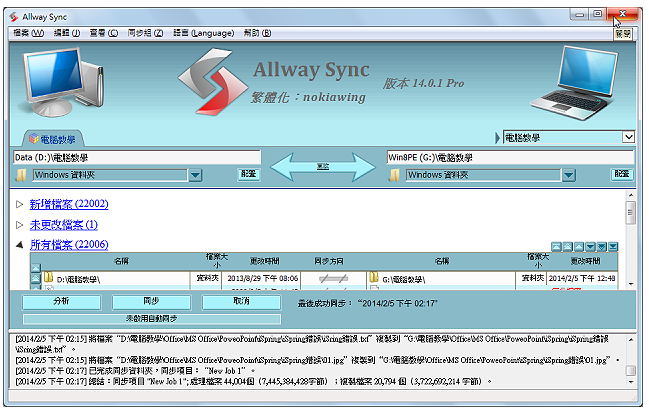Click the 2014/2/5 下午 12:48 date cell
The height and width of the screenshot is (412, 649).
click(x=582, y=279)
